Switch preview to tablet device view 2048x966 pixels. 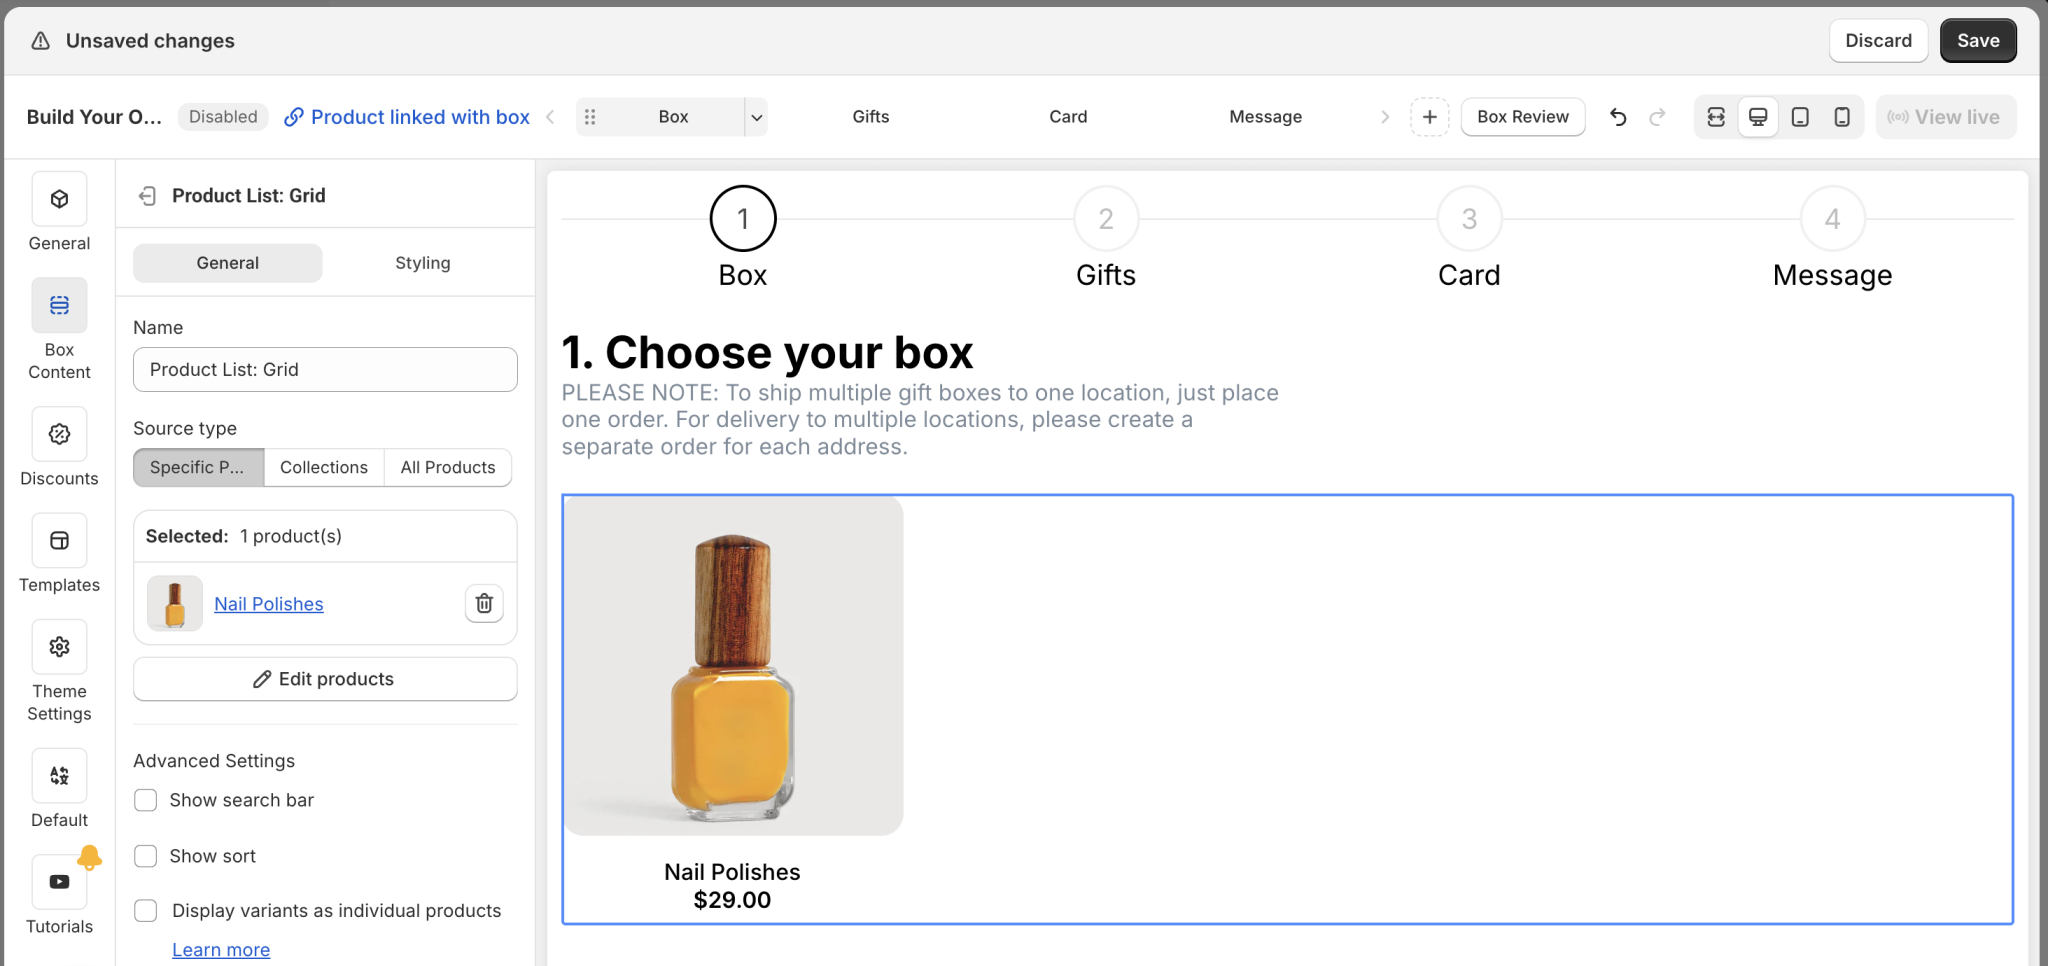[x=1800, y=117]
